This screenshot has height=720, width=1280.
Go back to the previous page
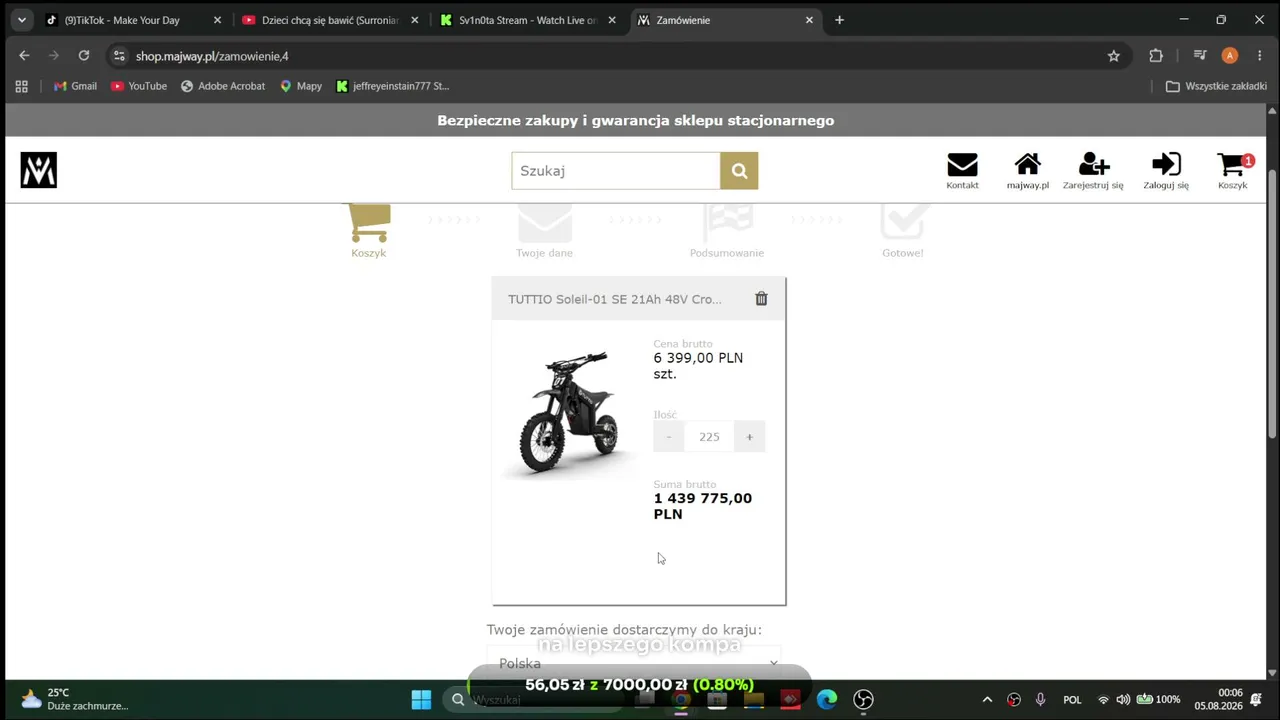point(24,56)
